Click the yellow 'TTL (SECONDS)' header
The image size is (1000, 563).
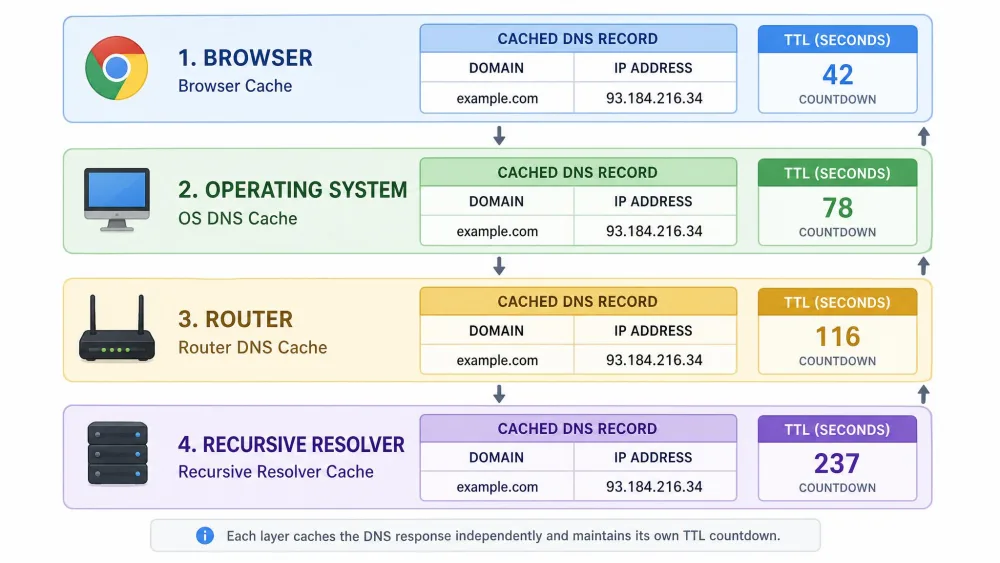pos(837,302)
